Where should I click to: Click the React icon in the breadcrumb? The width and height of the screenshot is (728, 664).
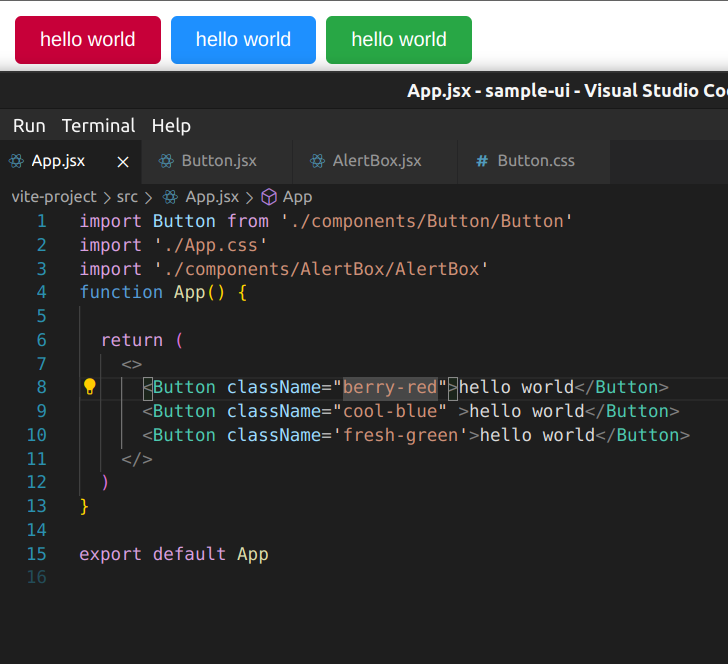click(x=170, y=197)
